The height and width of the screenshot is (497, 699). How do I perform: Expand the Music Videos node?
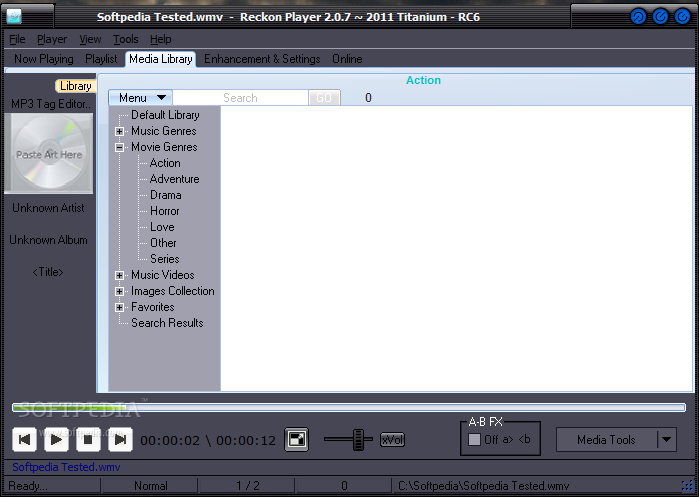[119, 275]
